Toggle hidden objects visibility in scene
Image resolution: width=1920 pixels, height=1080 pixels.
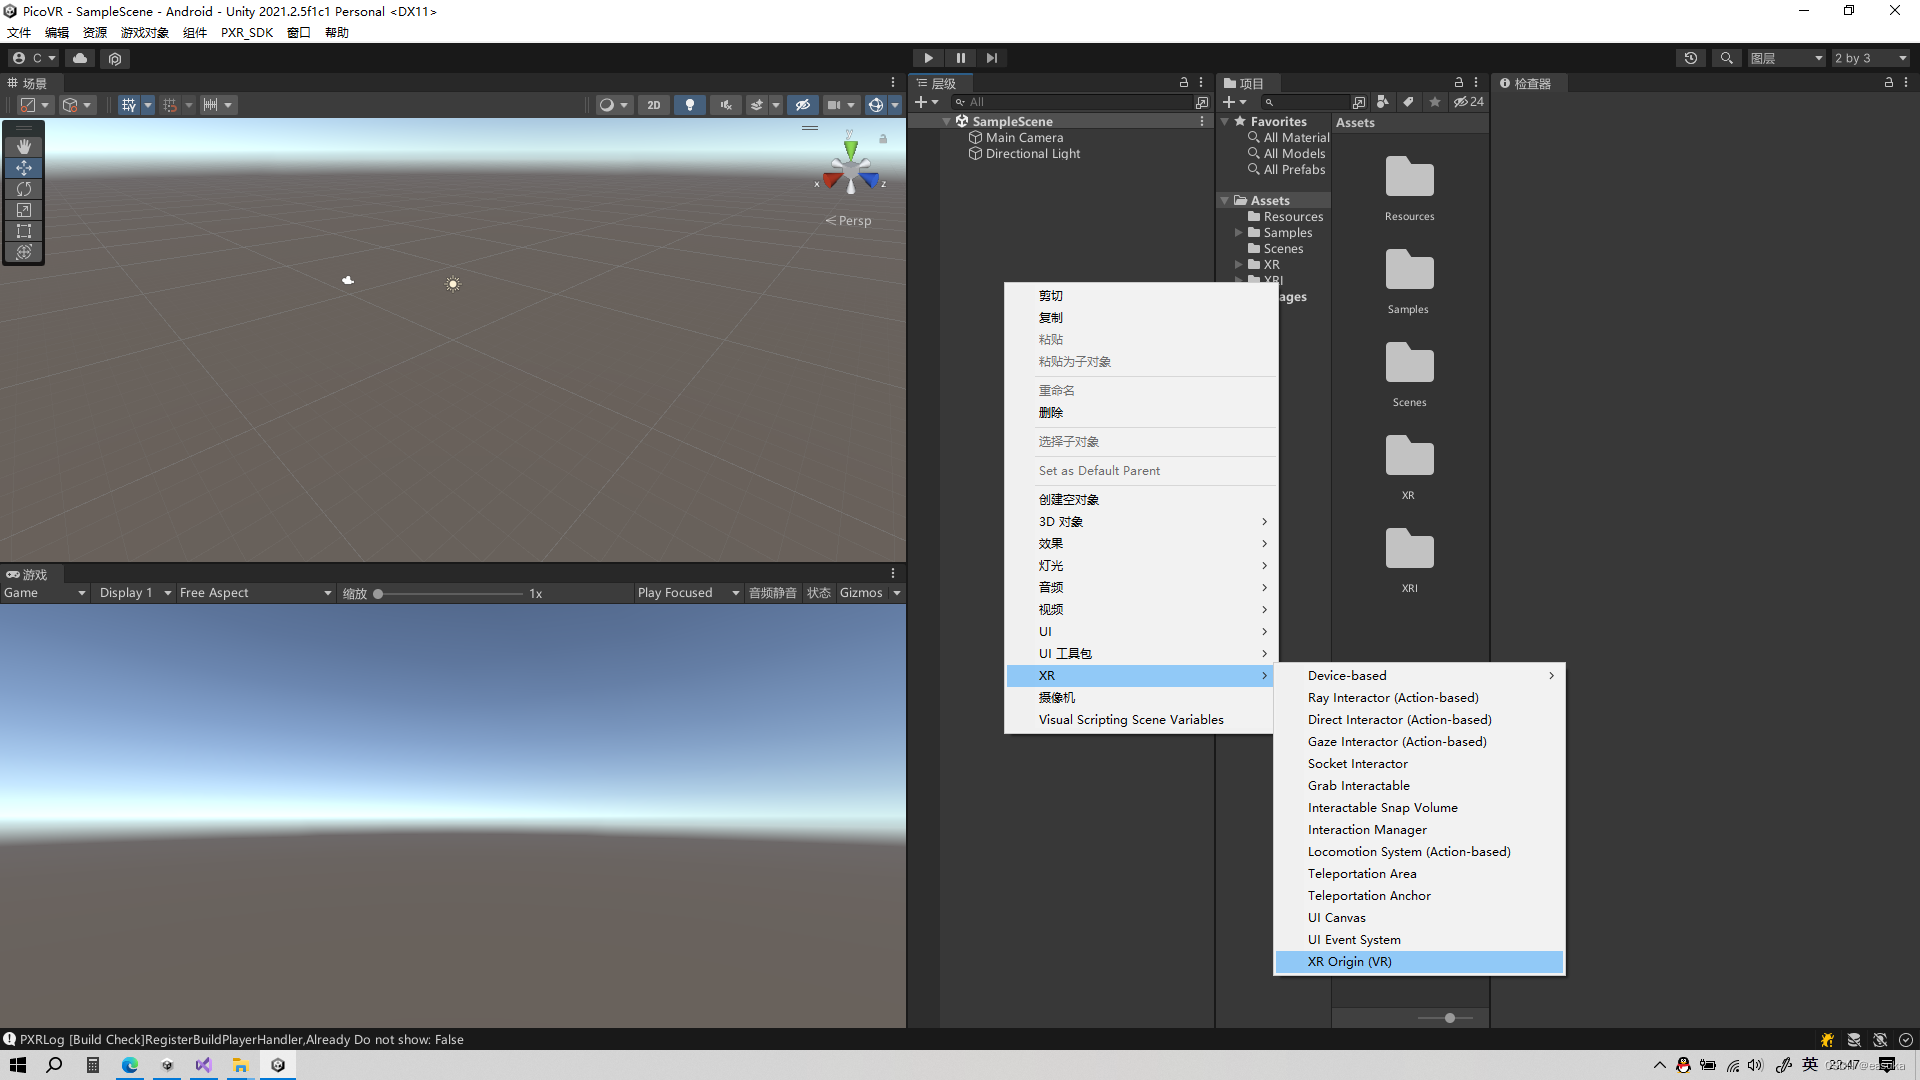[802, 105]
